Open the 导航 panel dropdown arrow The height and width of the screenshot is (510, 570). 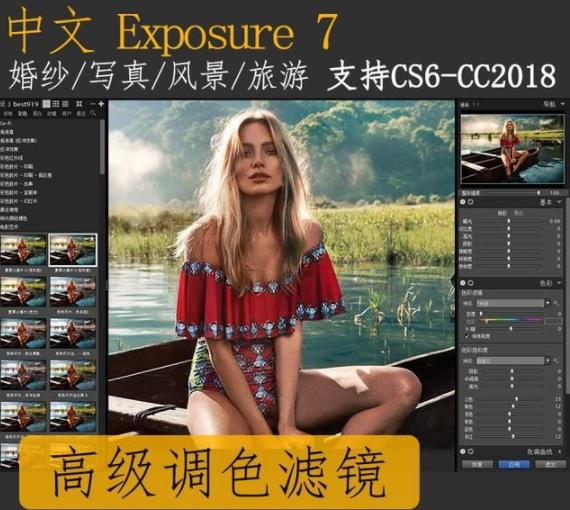(x=562, y=105)
